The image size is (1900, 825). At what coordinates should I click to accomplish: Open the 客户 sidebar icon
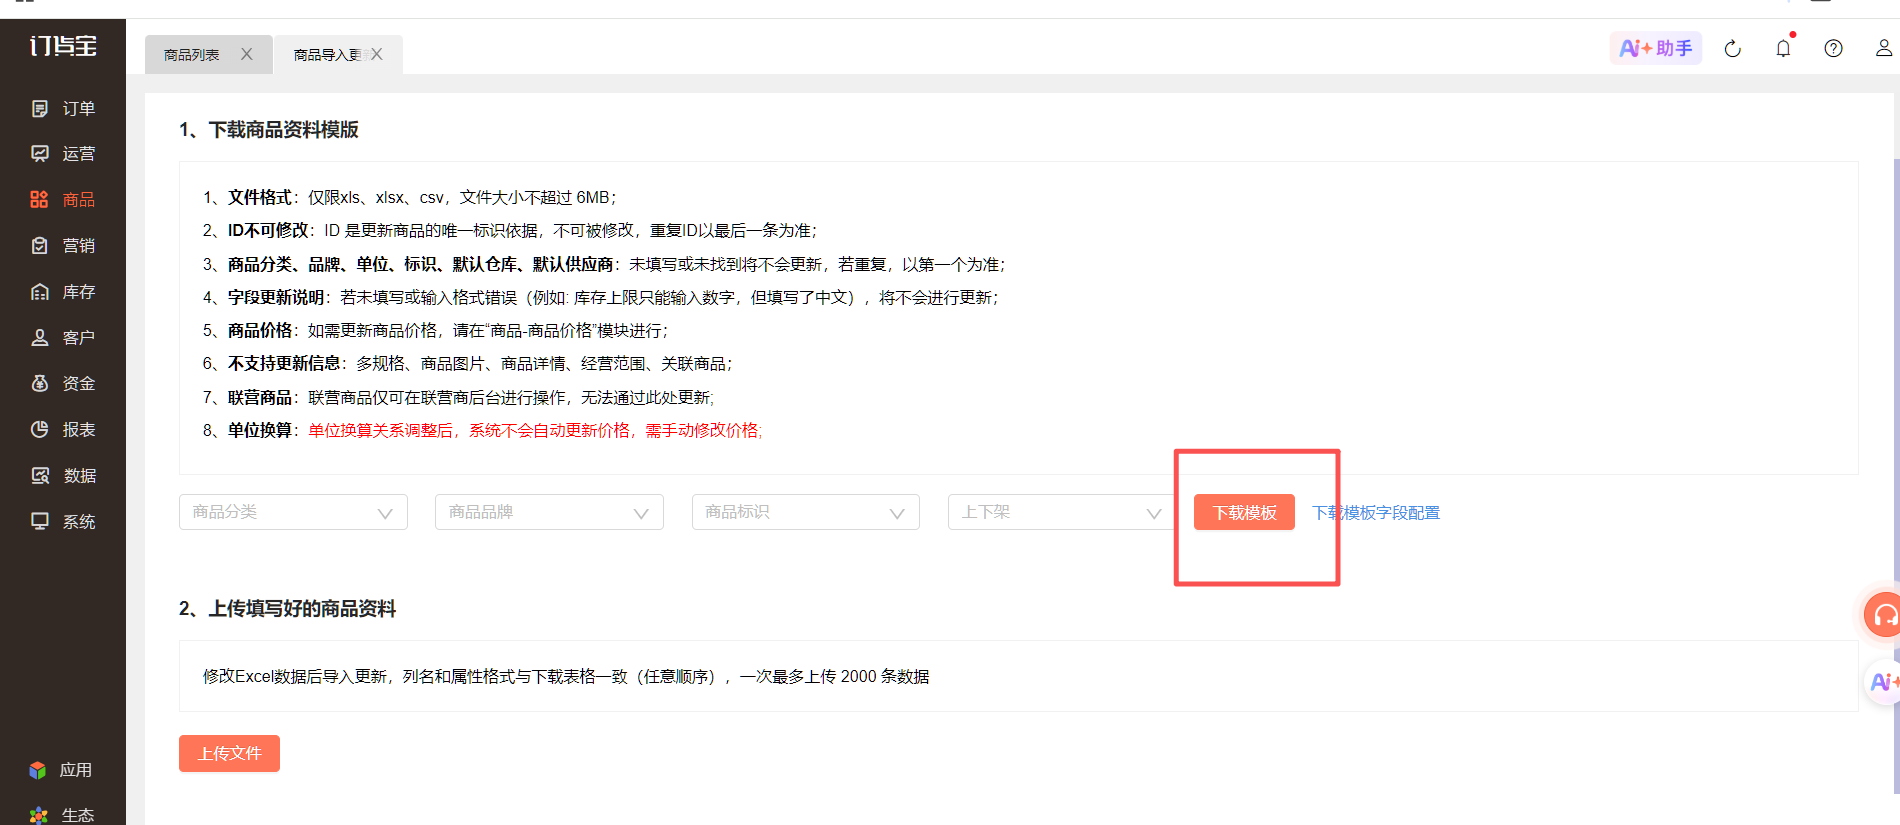40,337
